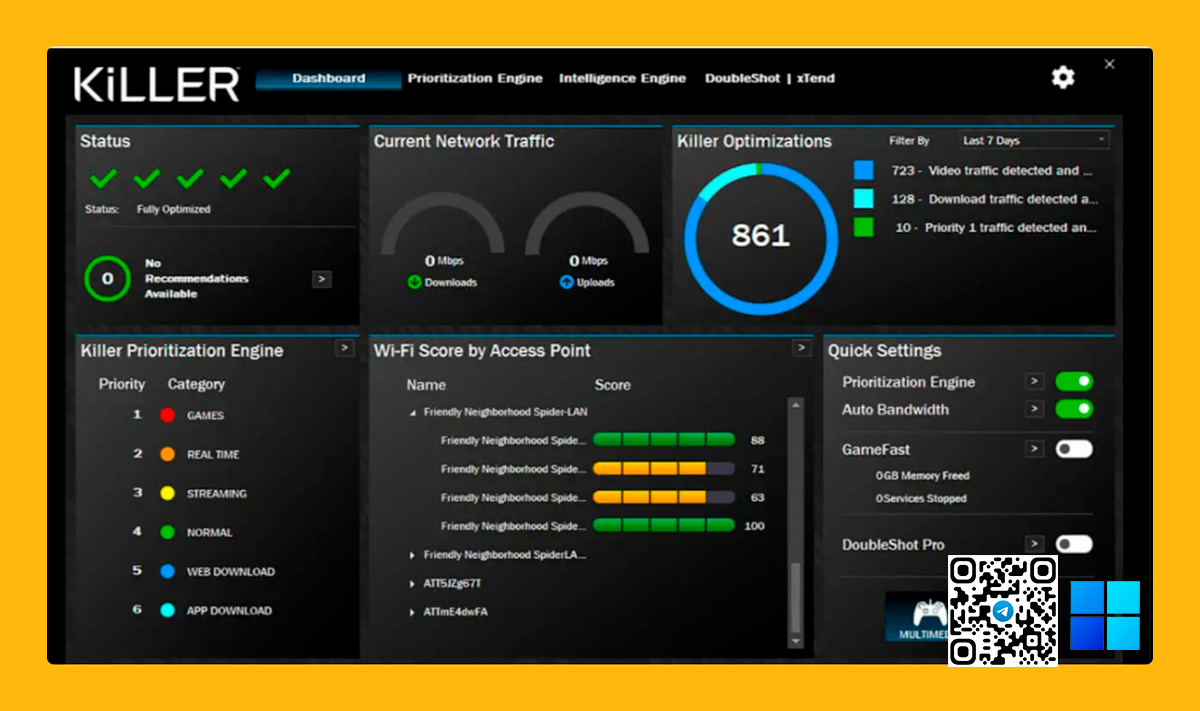Collapse Friendly Neighborhood Spider-LAN group
The width and height of the screenshot is (1200, 711).
click(412, 412)
